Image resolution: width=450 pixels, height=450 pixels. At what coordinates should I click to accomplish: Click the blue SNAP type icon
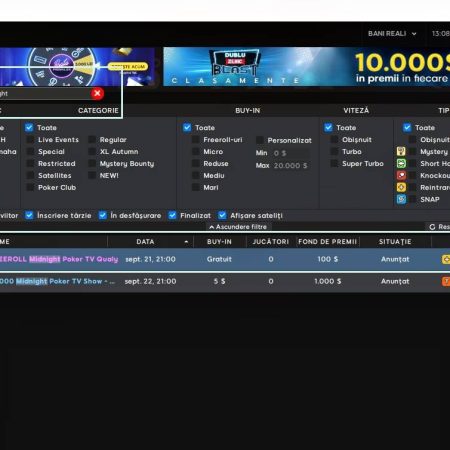(401, 199)
